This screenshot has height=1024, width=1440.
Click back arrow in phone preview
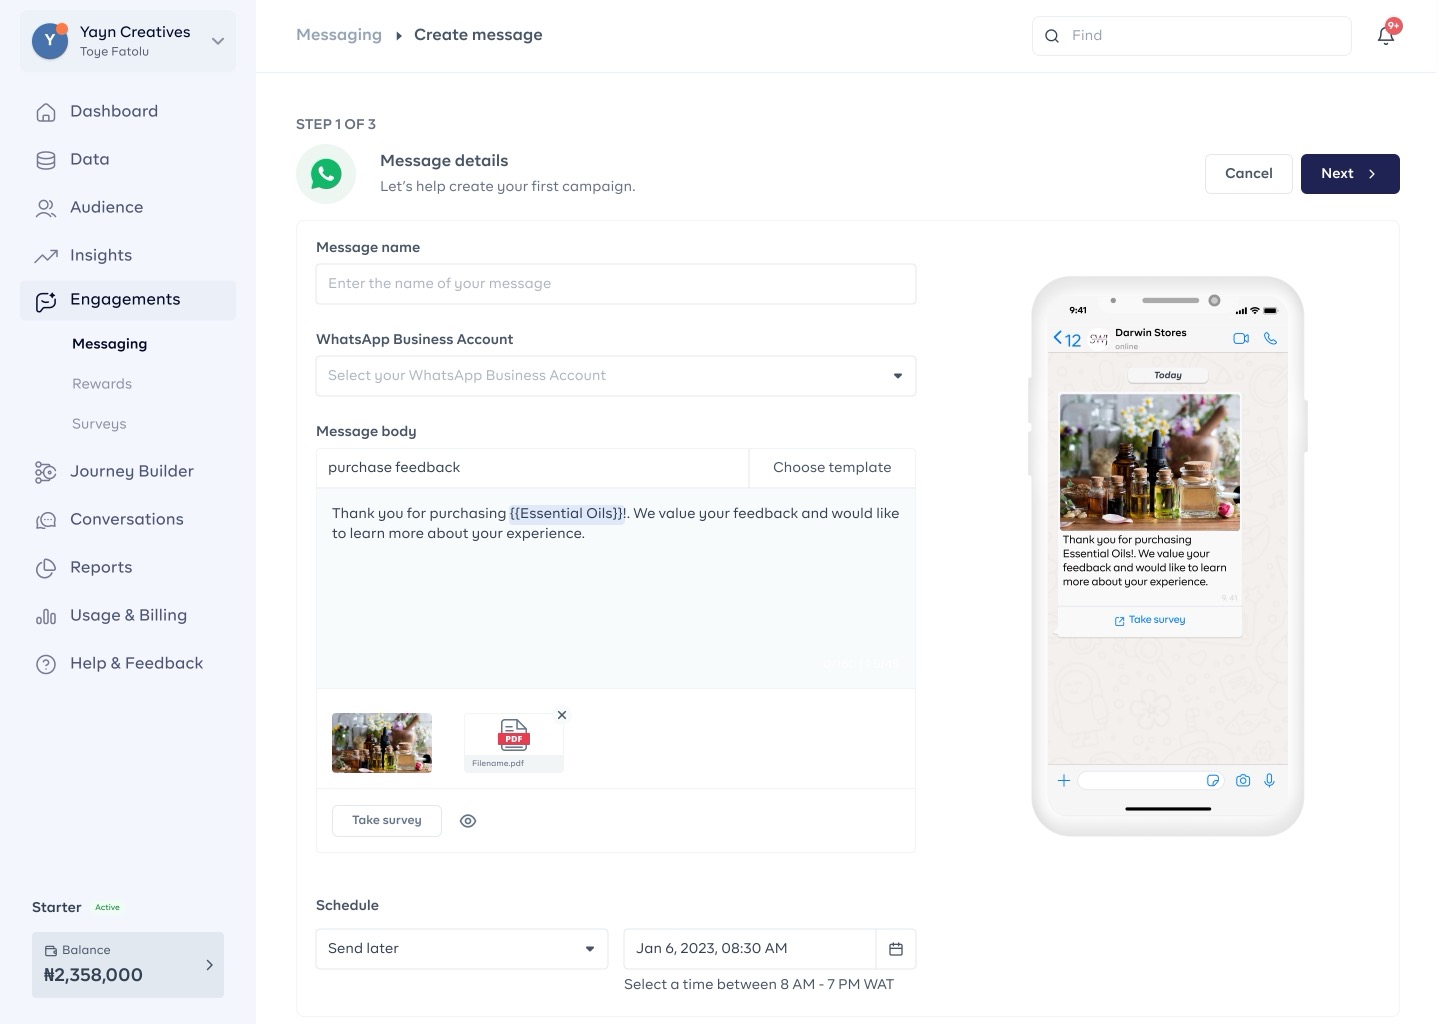[1057, 338]
